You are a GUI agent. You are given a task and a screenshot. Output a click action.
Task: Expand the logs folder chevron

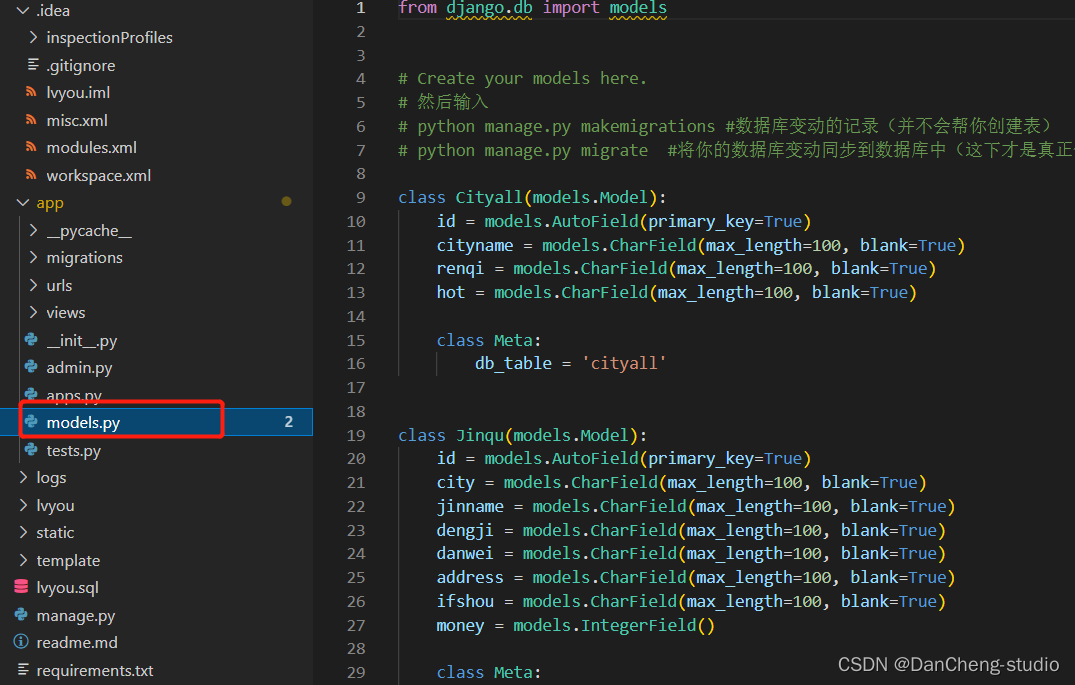pyautogui.click(x=23, y=477)
